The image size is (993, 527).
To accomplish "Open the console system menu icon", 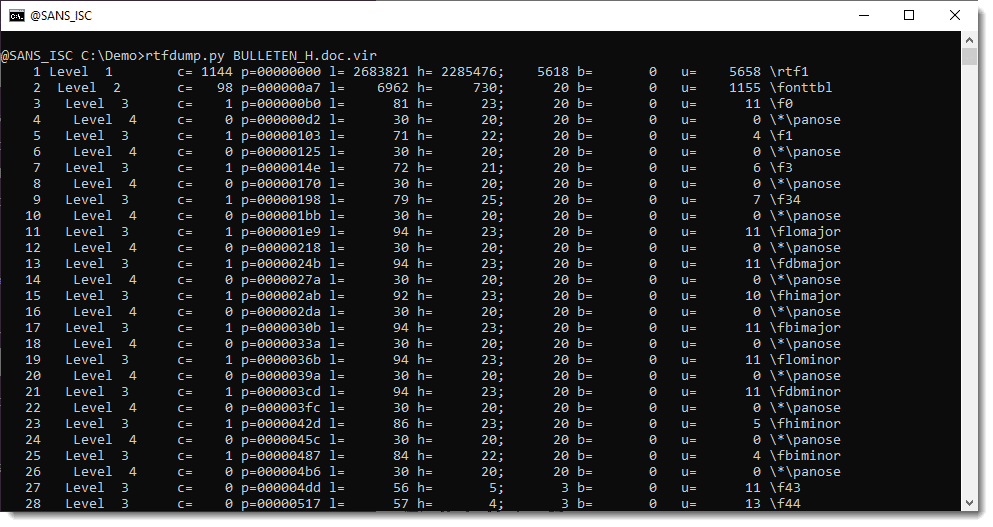I will coord(17,15).
